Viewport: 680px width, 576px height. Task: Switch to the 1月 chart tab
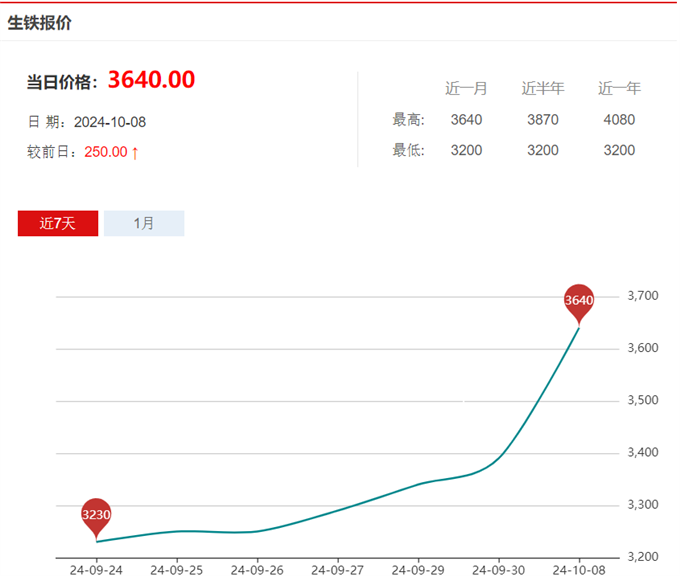tap(144, 223)
